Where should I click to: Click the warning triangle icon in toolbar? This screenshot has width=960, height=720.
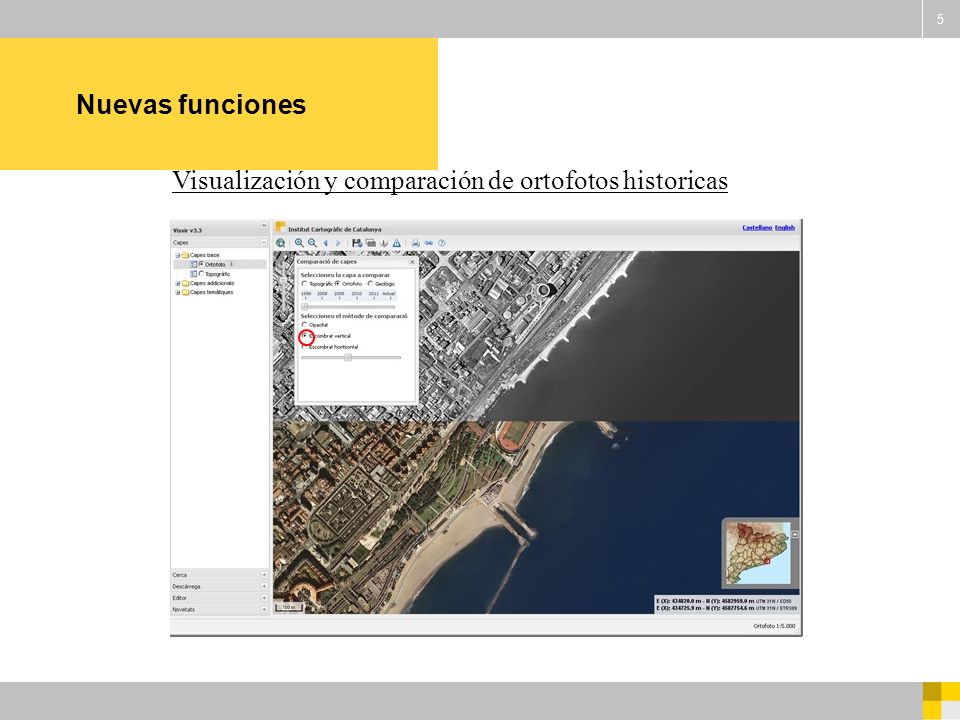click(x=397, y=243)
